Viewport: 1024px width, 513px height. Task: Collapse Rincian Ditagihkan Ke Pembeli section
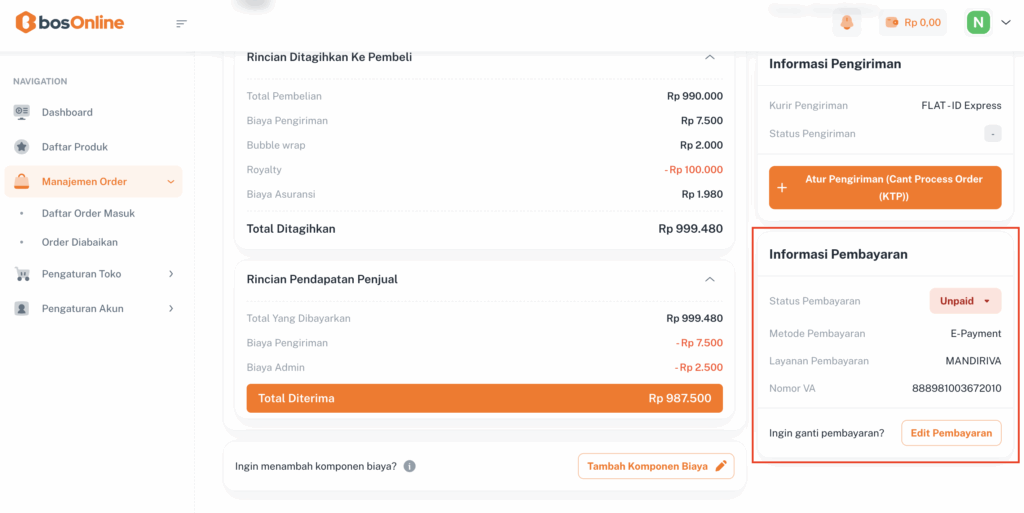(x=710, y=57)
